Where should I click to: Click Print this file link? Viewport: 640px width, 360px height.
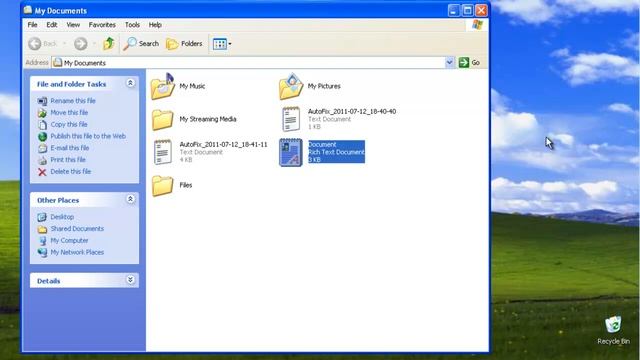[68, 160]
